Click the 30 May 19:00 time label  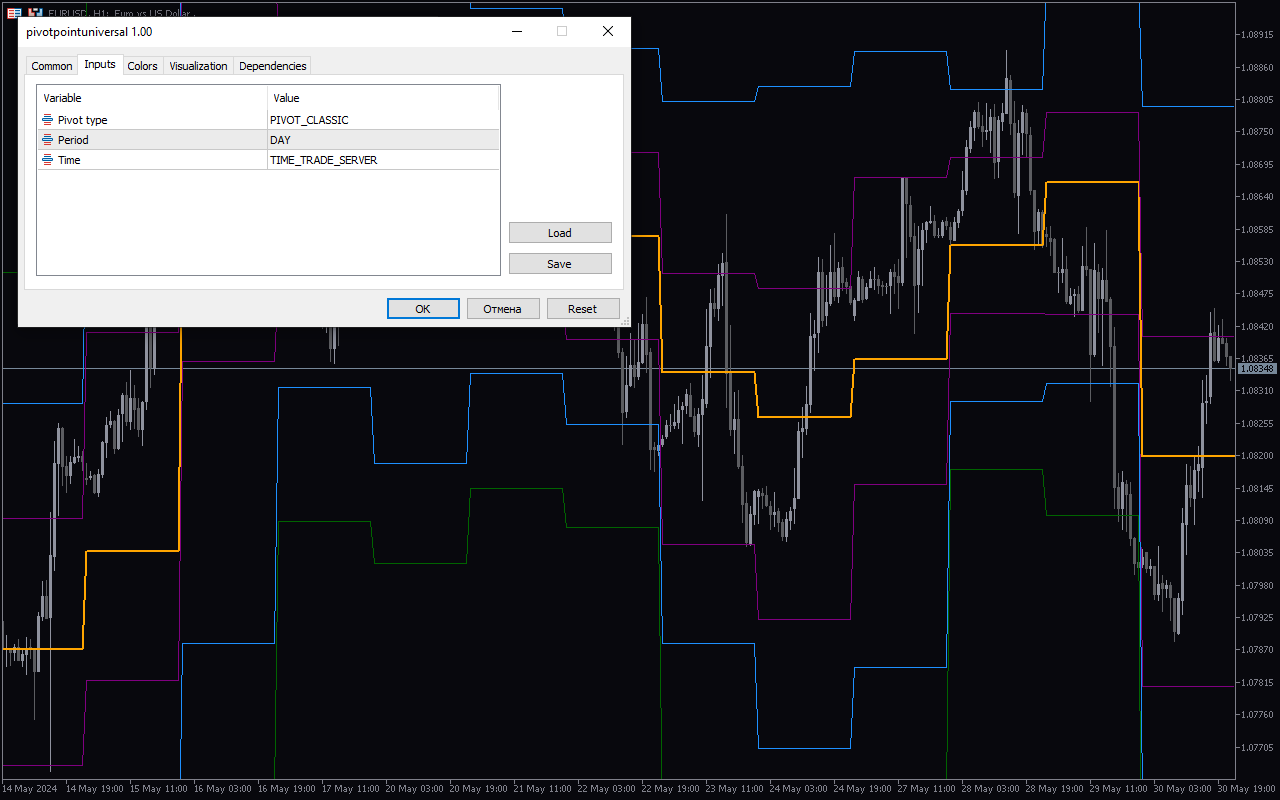(x=1245, y=788)
